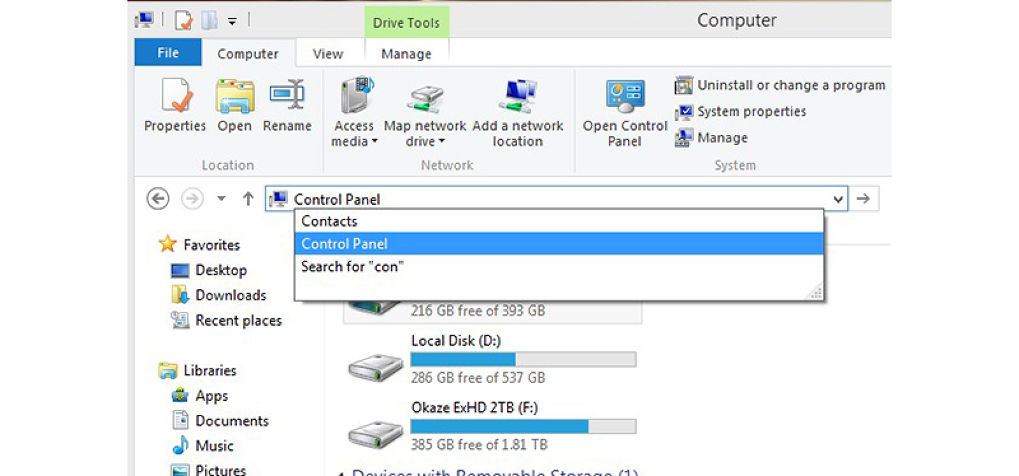Image resolution: width=1019 pixels, height=476 pixels.
Task: Select the Manage tab under Drive Tools
Action: [406, 54]
